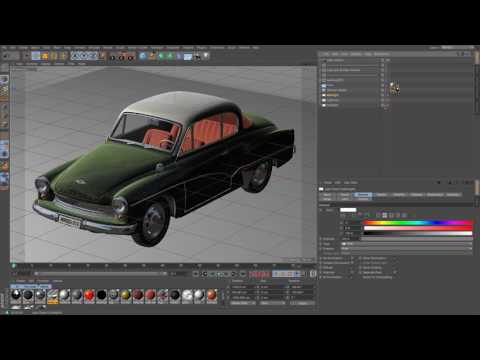Open the Project tab in second tab row
This screenshot has height=360, width=480.
[x=363, y=199]
